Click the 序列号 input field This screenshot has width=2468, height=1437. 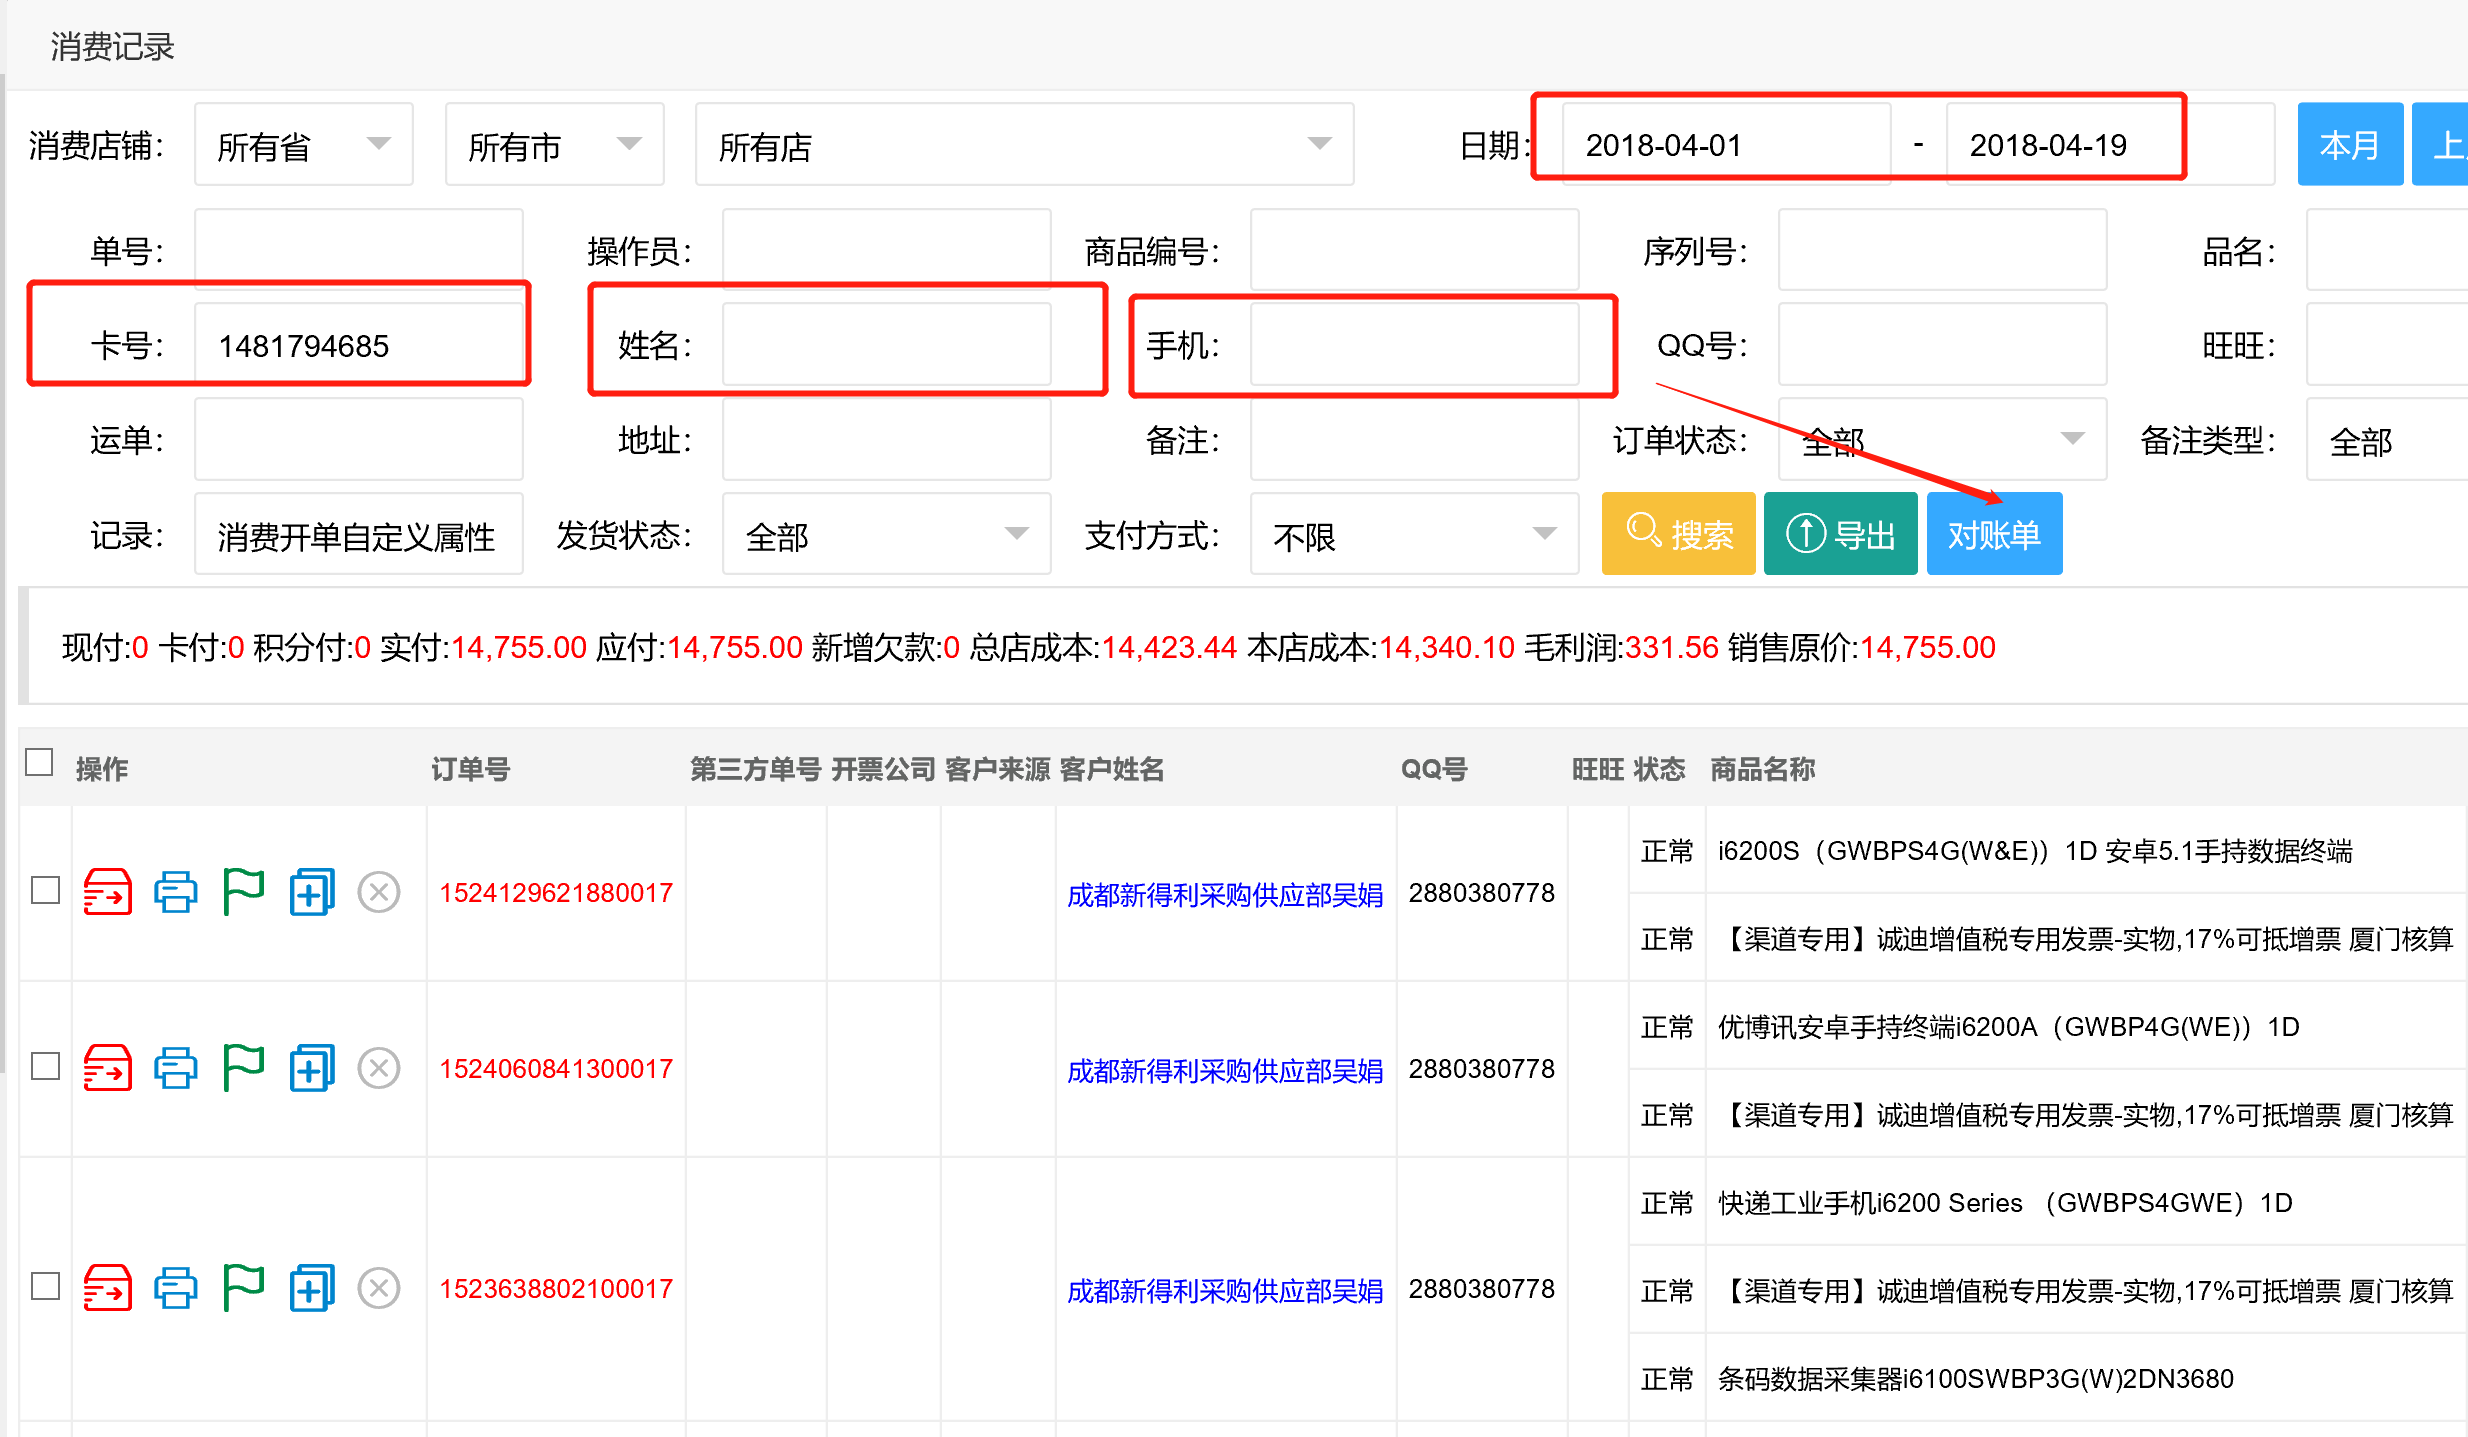1942,250
